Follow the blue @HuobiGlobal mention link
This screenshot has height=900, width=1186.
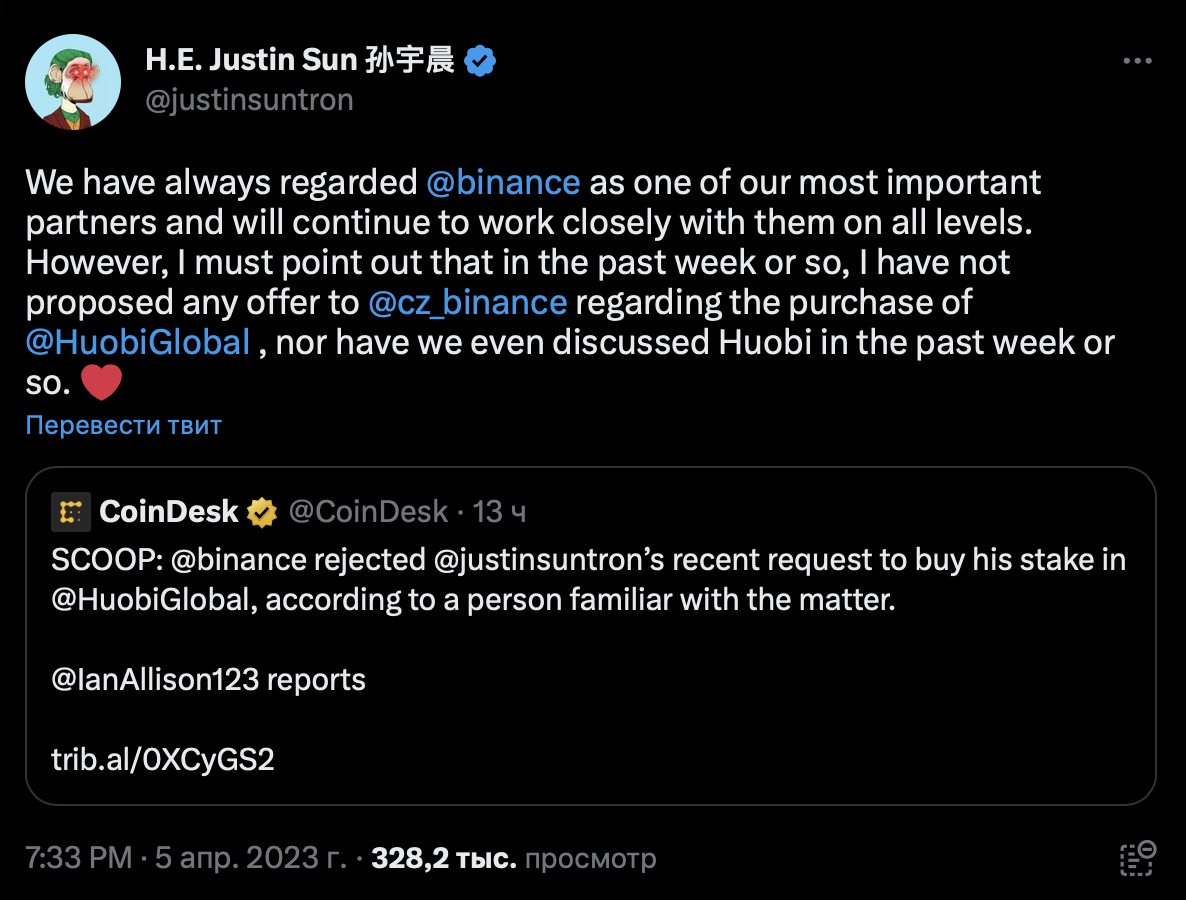(x=138, y=342)
